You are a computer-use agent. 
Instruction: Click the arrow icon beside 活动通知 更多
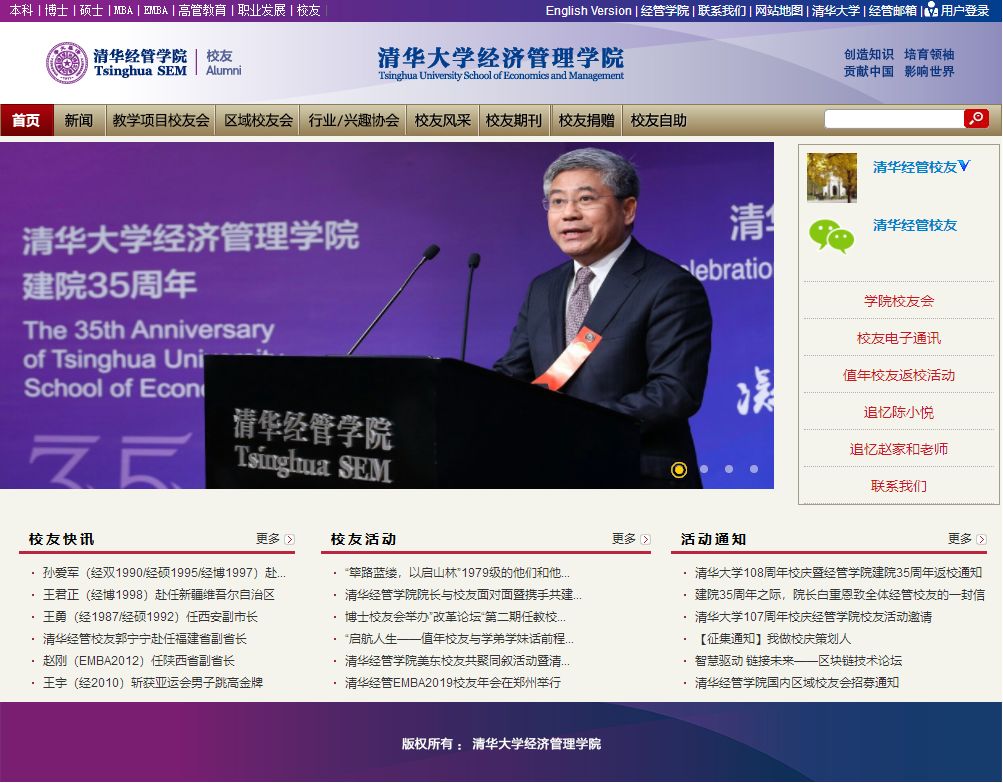point(981,539)
